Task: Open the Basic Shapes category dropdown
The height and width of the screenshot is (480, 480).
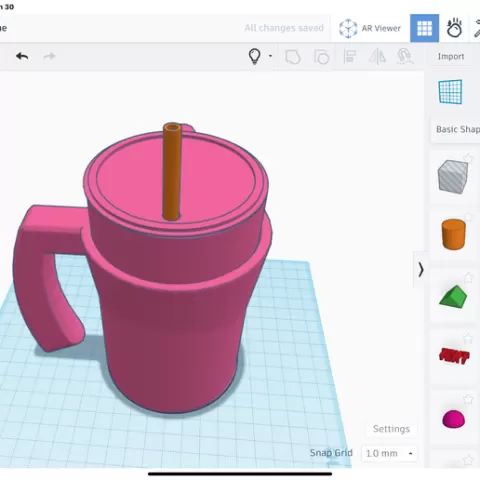Action: click(457, 129)
